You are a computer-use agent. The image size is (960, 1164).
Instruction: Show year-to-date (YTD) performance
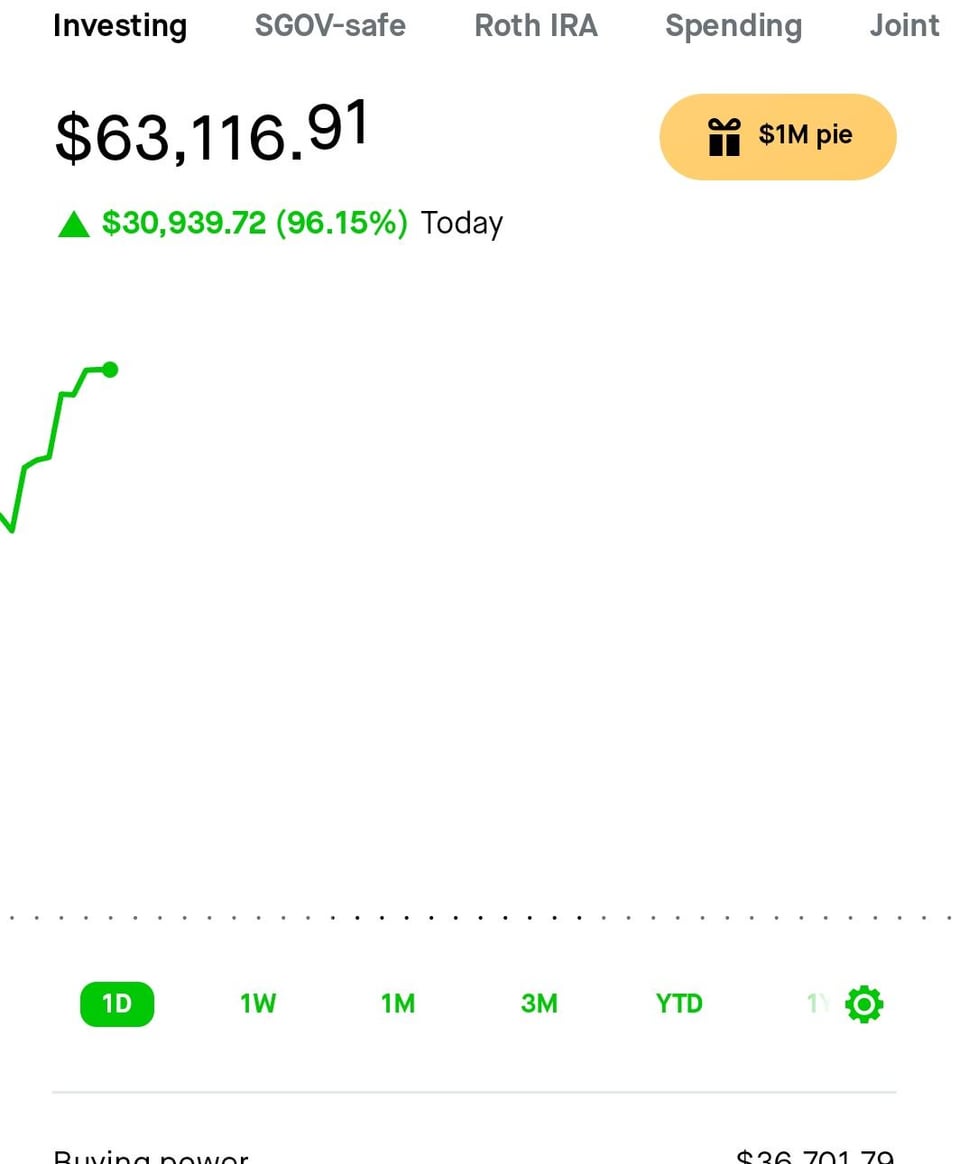pyautogui.click(x=679, y=1004)
